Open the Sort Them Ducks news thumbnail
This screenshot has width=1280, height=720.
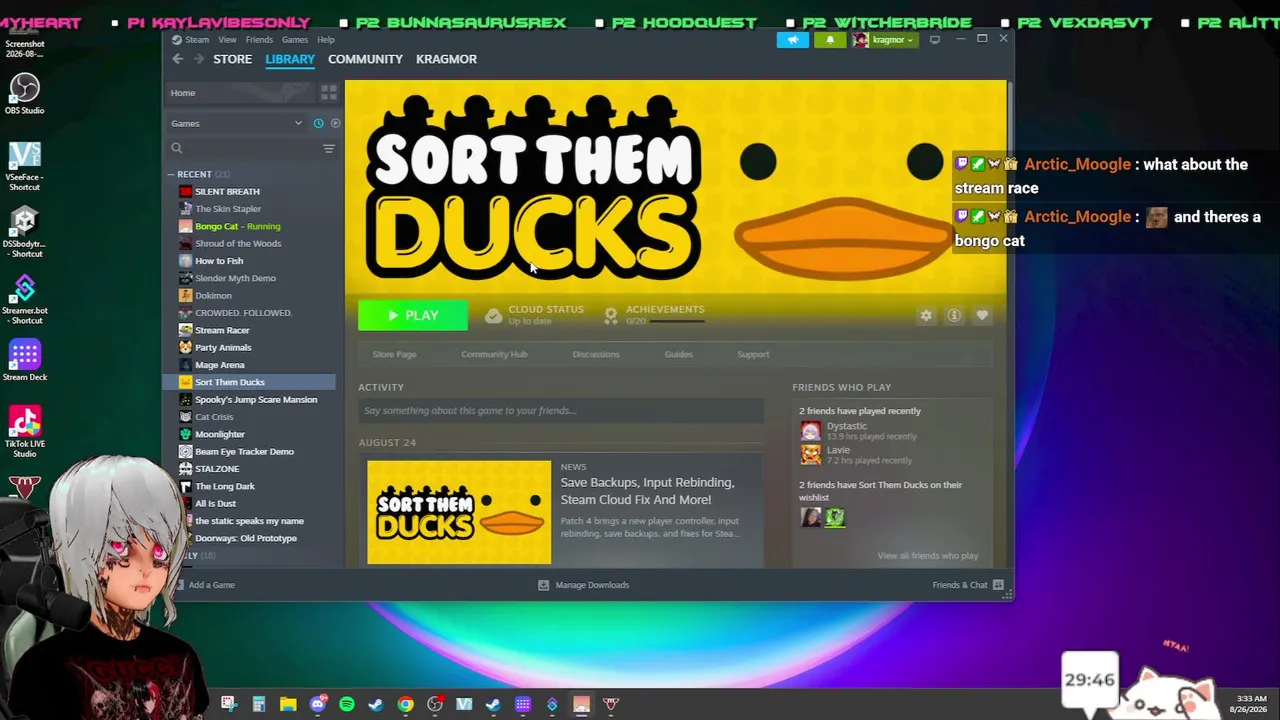[459, 512]
